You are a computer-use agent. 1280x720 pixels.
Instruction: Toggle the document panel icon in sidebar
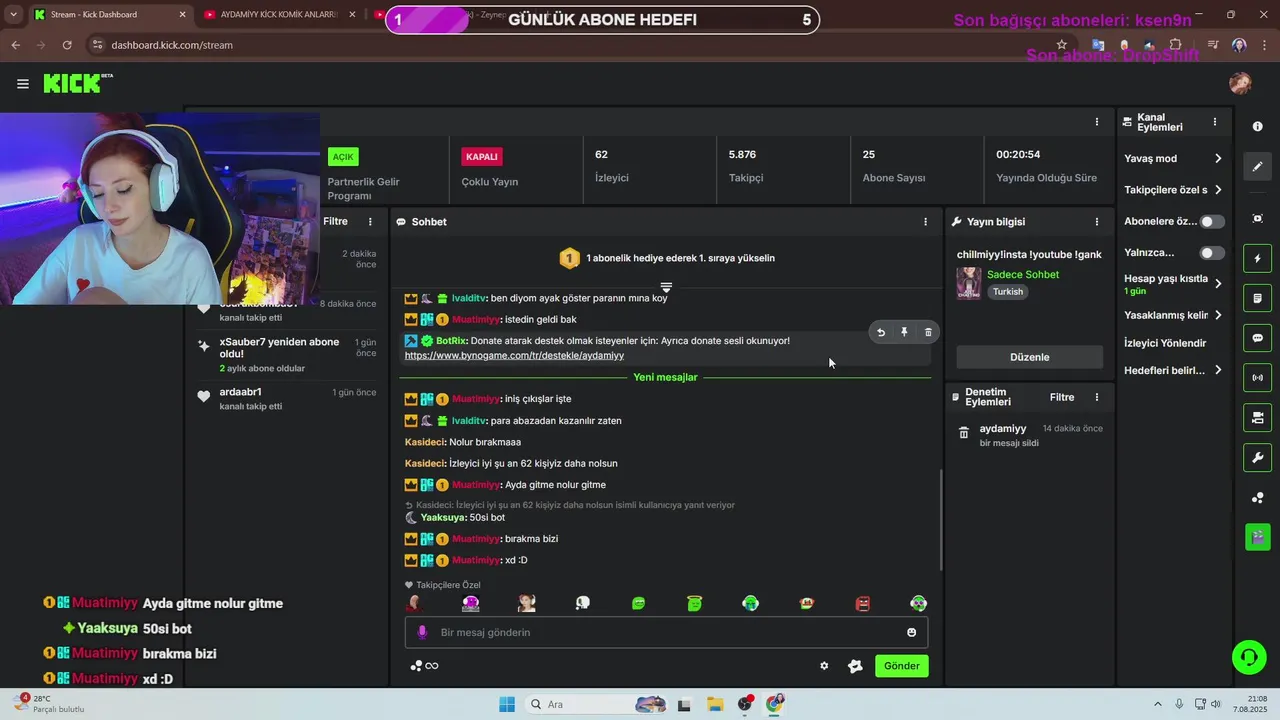point(1257,298)
